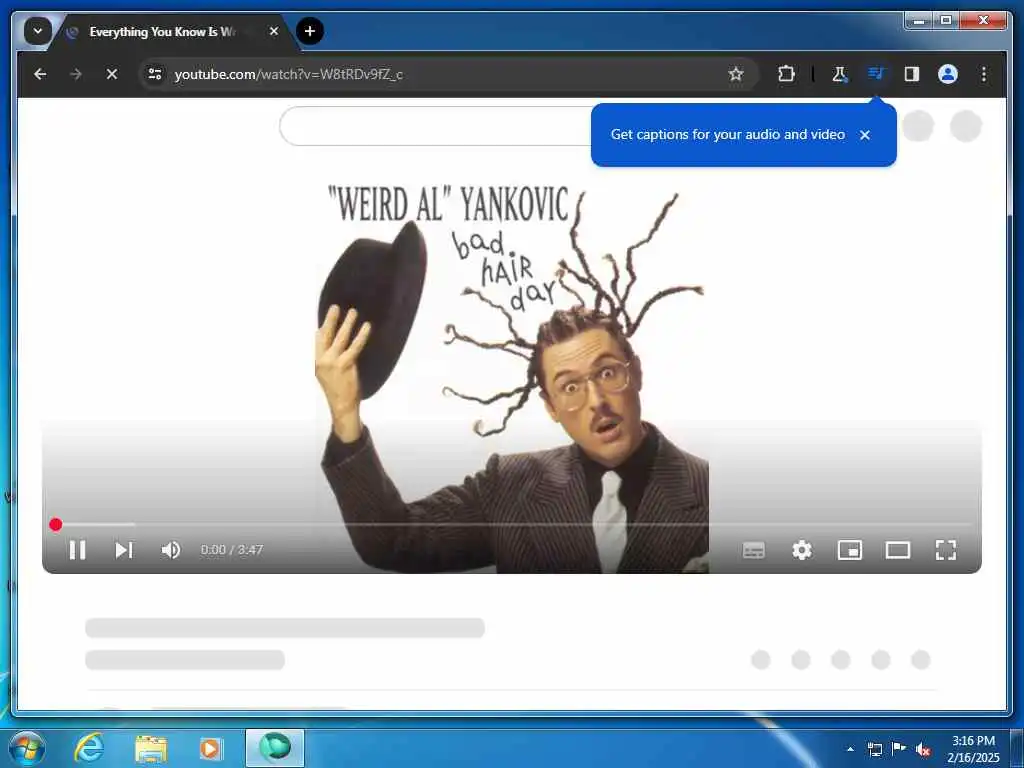Open the Extensions puzzle icon

(786, 74)
